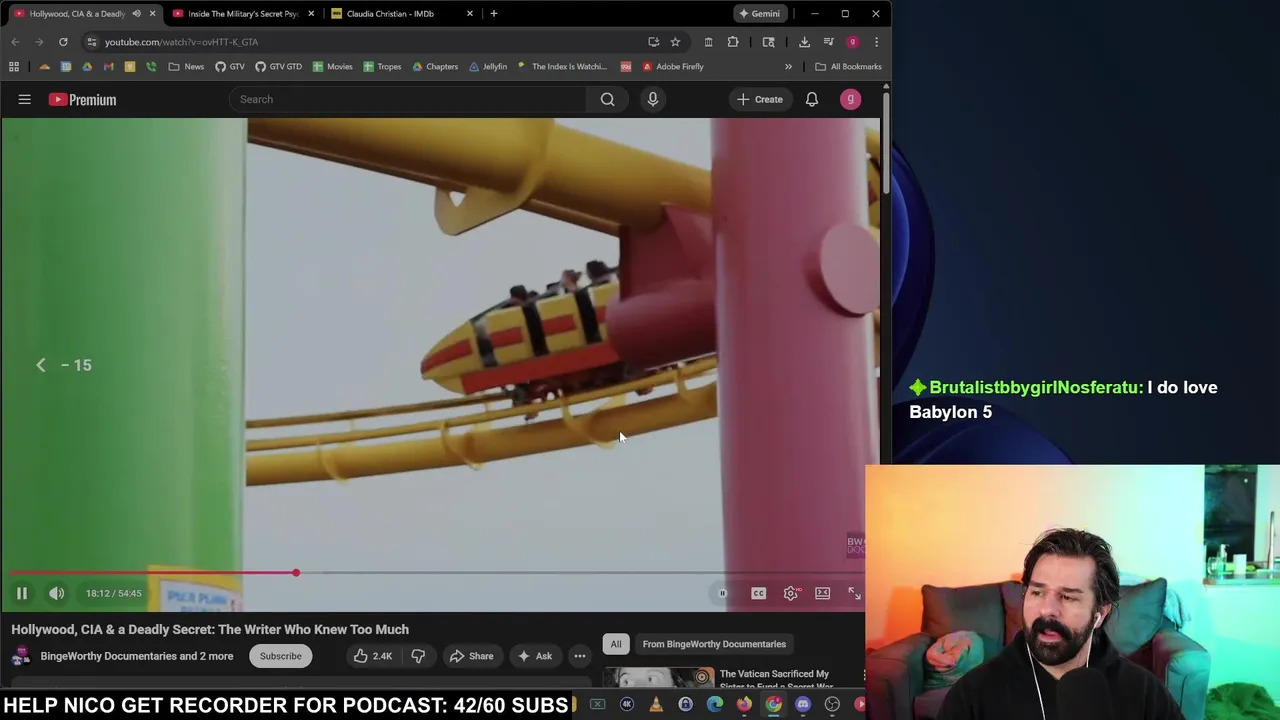The image size is (1280, 720).
Task: Open the notifications bell
Action: click(x=812, y=99)
